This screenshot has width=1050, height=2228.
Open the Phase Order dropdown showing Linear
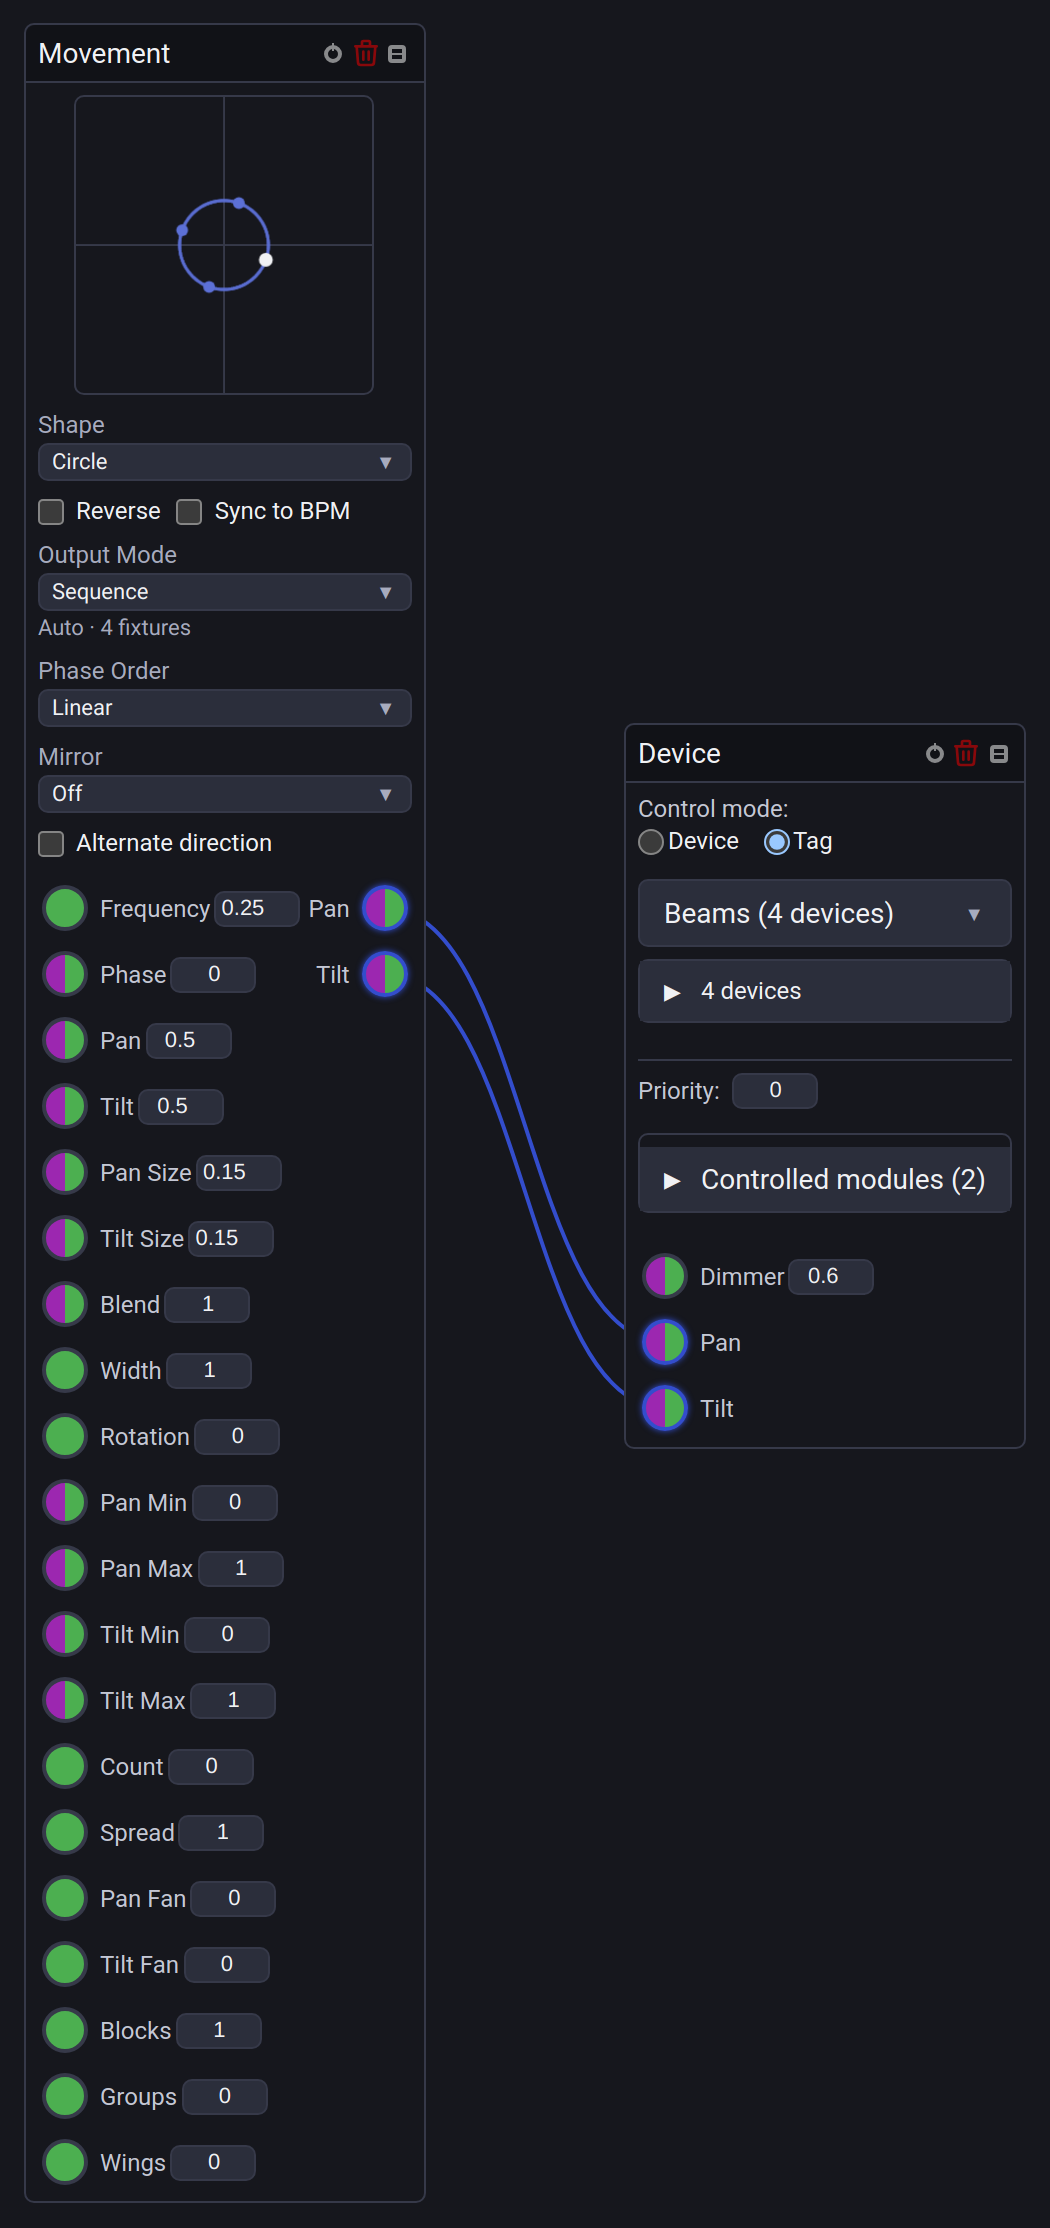pos(225,708)
